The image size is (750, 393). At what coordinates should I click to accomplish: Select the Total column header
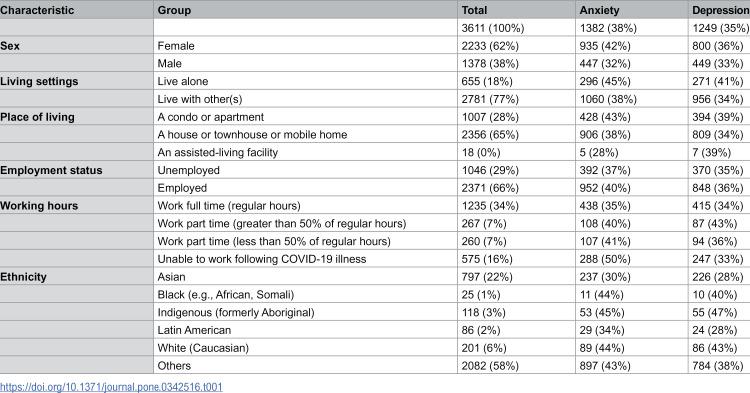point(474,10)
